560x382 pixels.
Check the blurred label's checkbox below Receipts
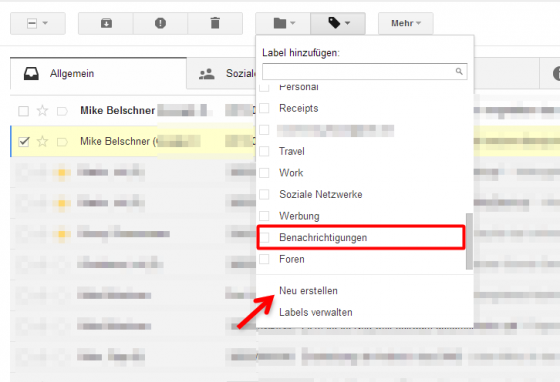tap(264, 130)
